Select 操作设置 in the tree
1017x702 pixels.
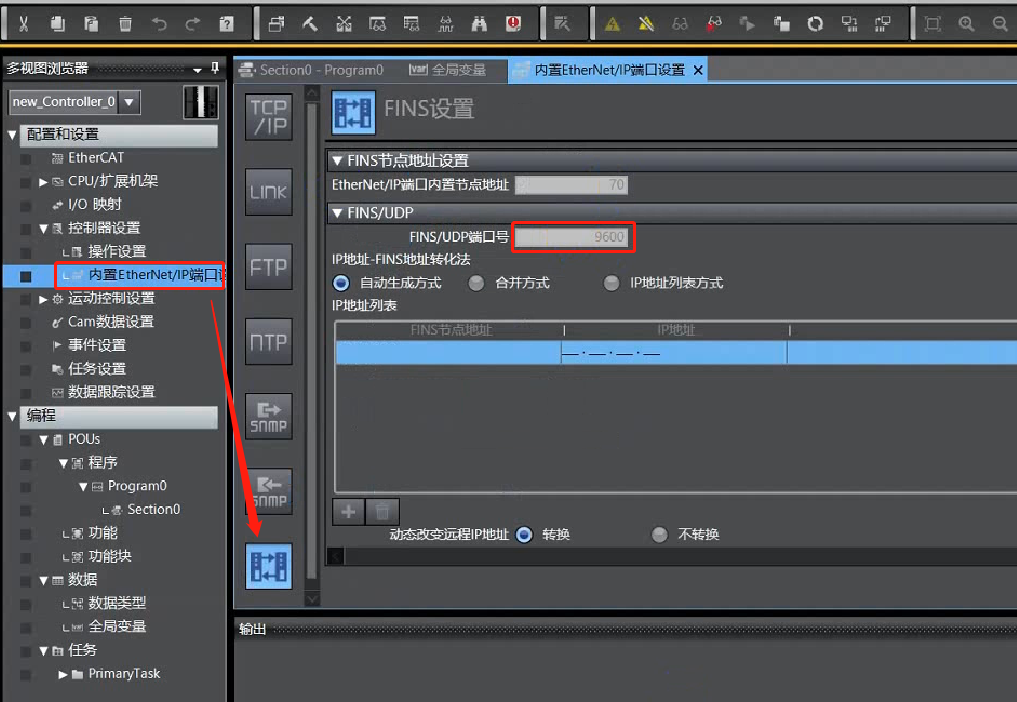[x=117, y=252]
